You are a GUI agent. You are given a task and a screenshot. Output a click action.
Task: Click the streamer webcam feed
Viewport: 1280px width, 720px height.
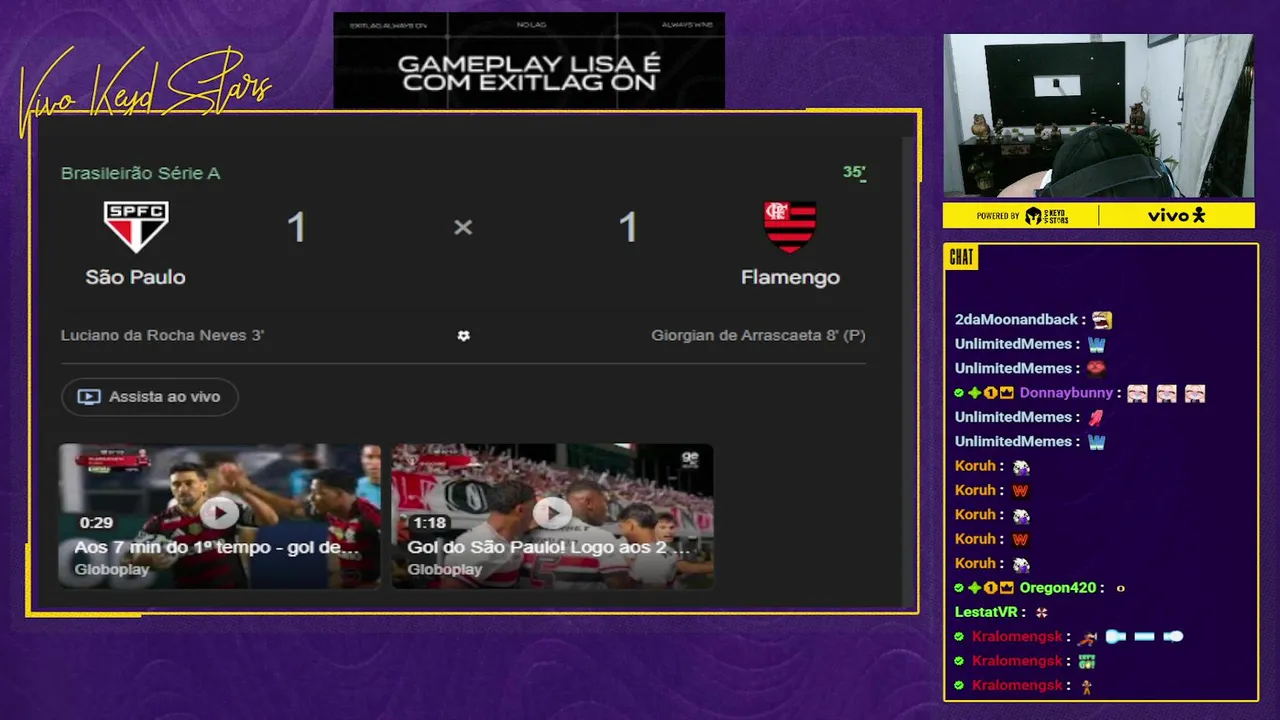(x=1098, y=116)
